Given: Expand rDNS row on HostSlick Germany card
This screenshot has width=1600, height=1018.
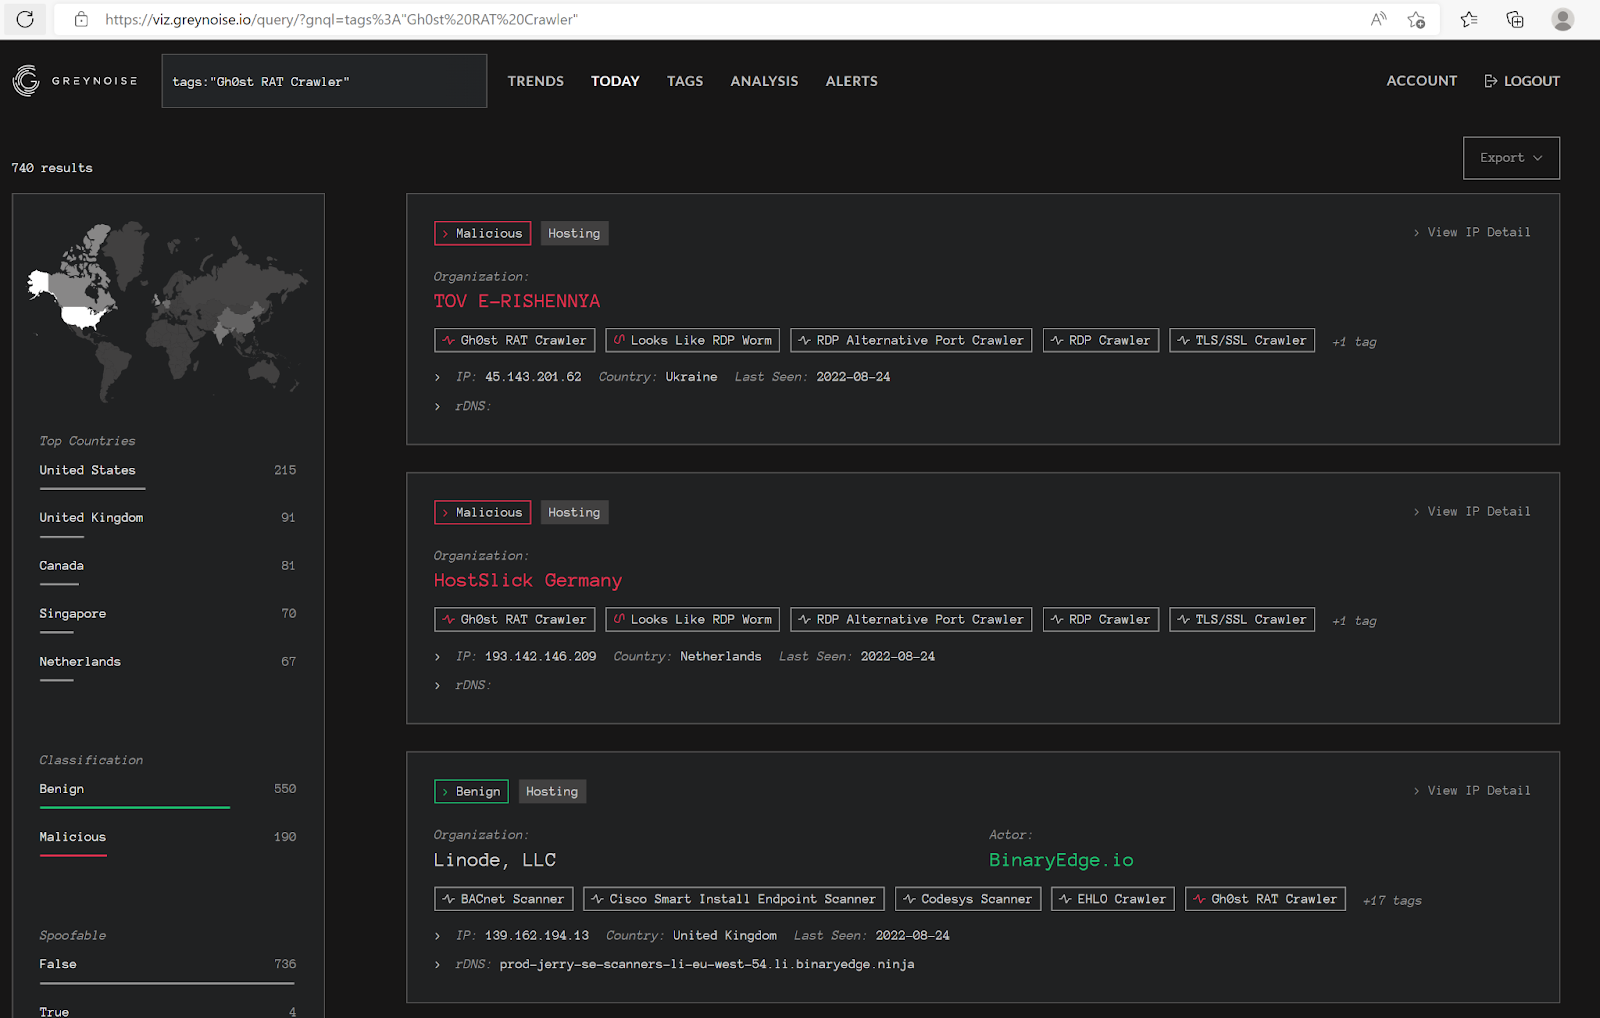Looking at the screenshot, I should click(x=438, y=685).
